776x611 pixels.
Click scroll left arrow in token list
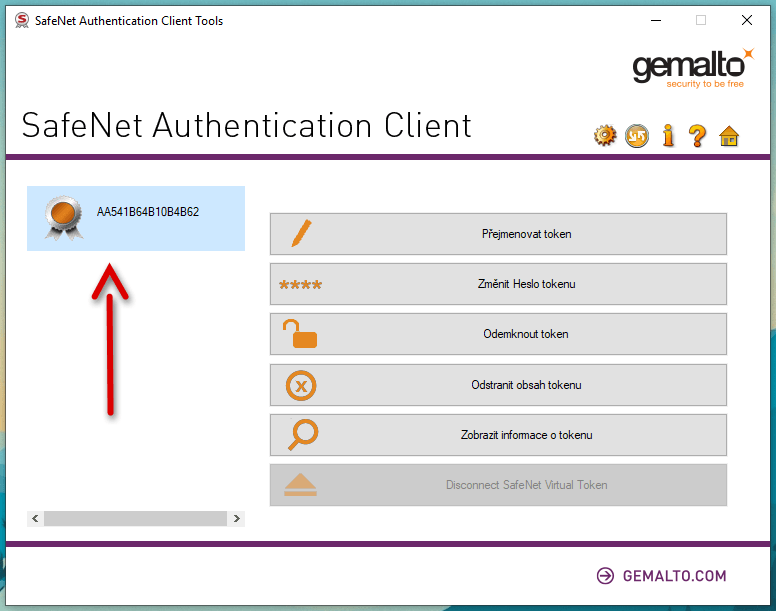click(35, 518)
